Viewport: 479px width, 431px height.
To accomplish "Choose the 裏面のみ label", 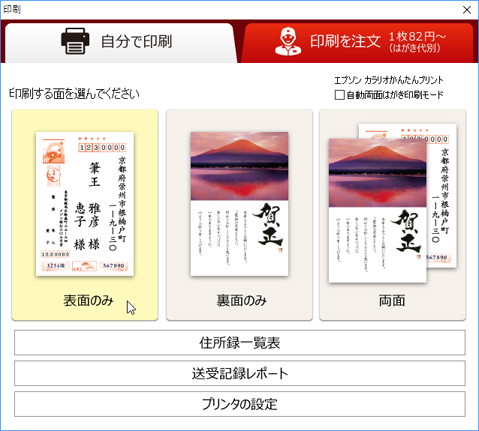I will pos(241,301).
